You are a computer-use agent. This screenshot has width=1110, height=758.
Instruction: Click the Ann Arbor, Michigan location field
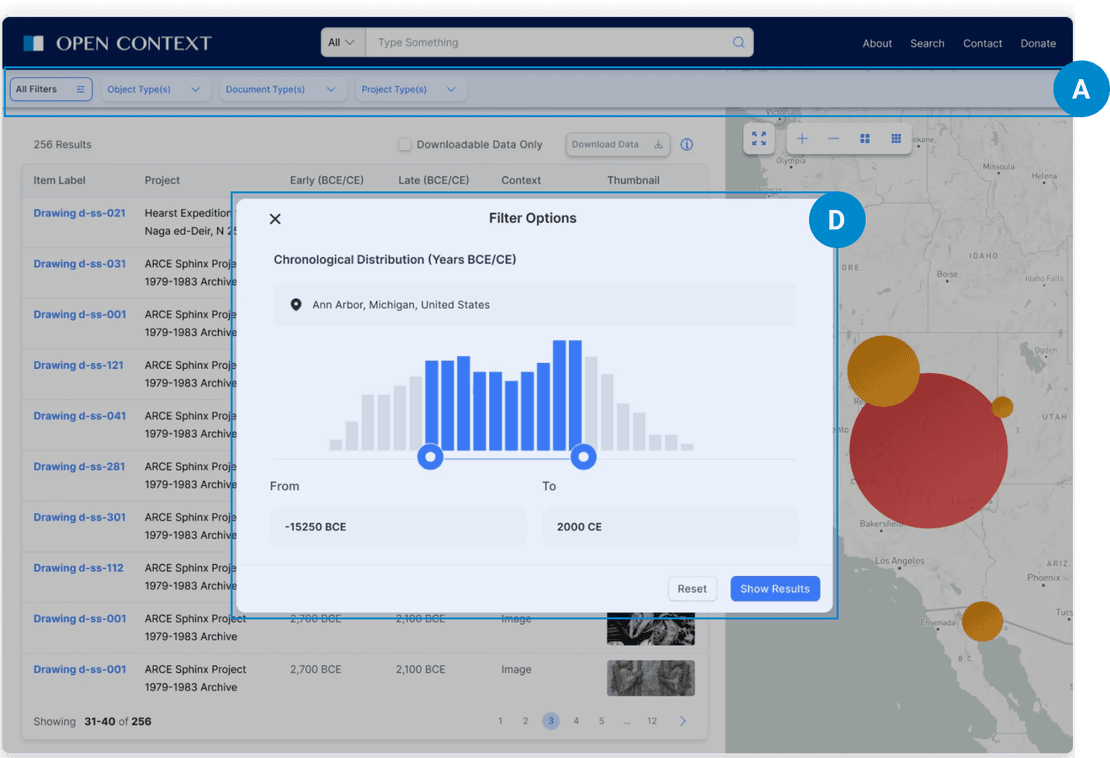coord(534,305)
